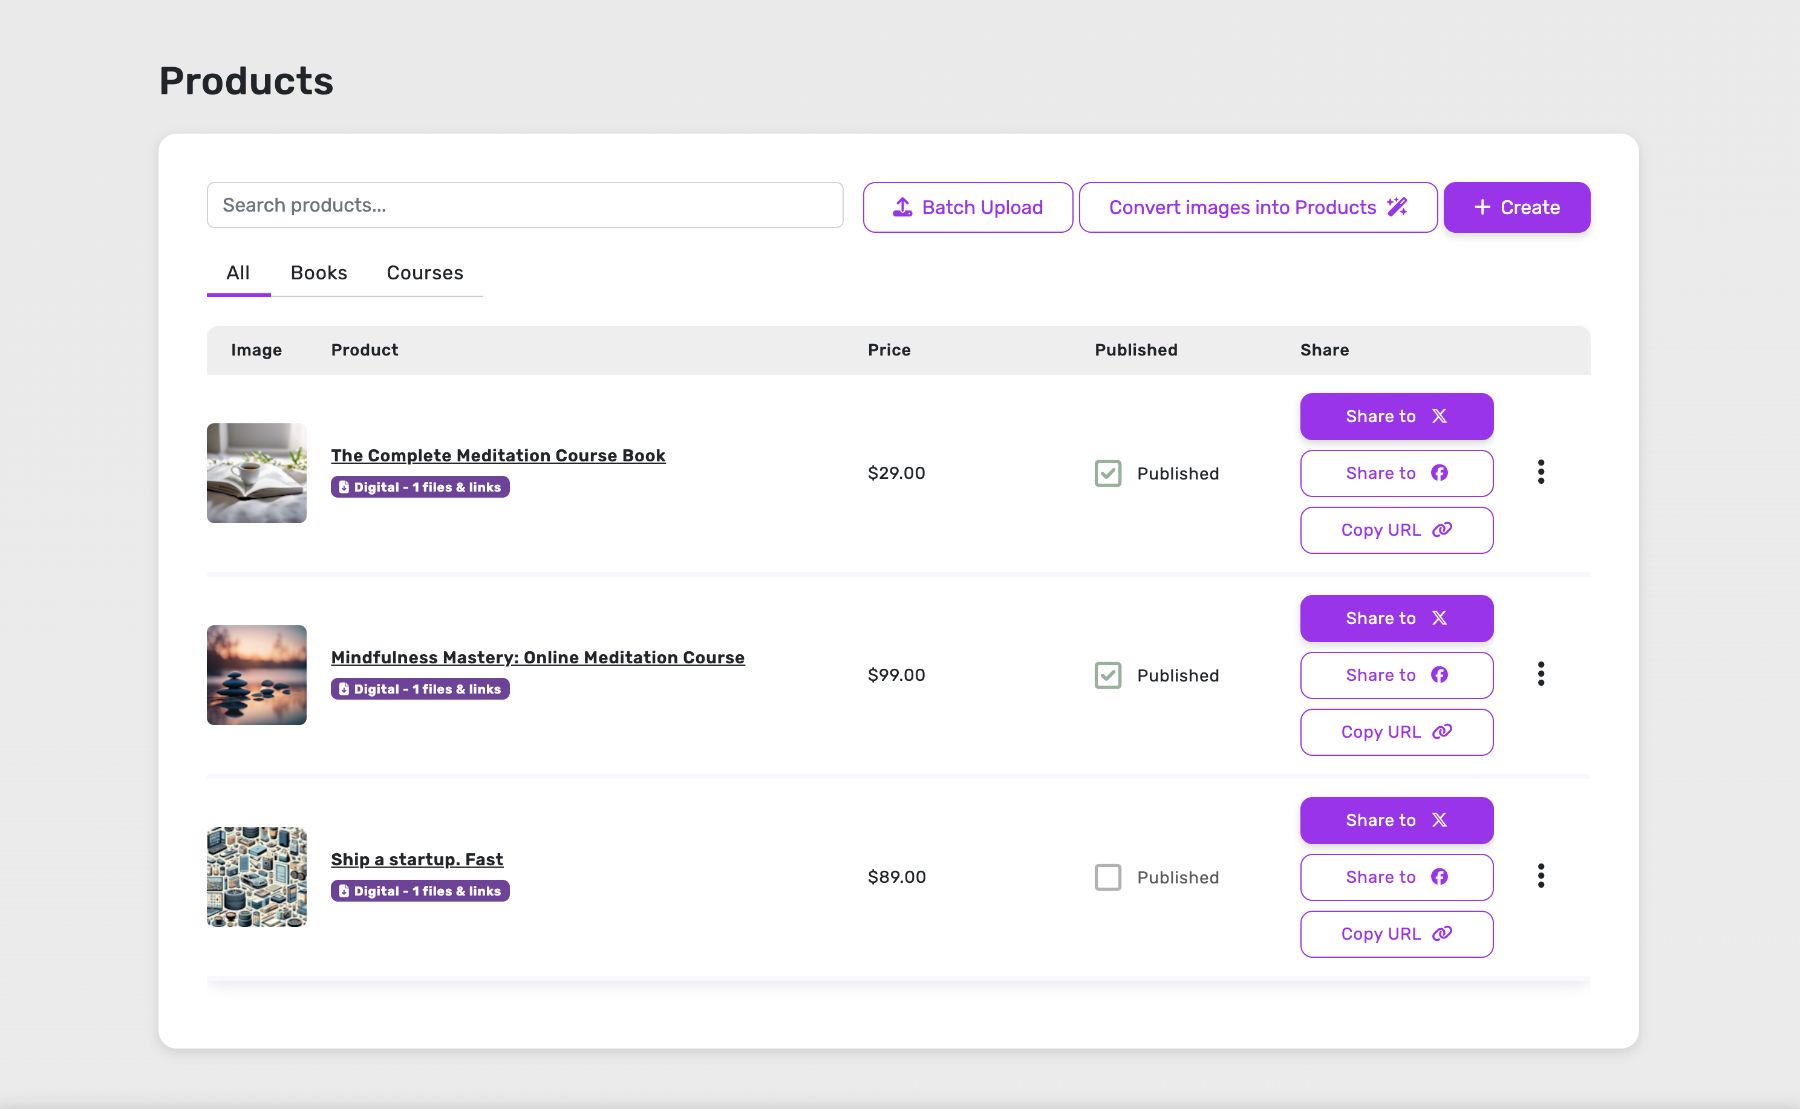The image size is (1800, 1109).
Task: Copy URL for Mindfulness Mastery course
Action: 1396,732
